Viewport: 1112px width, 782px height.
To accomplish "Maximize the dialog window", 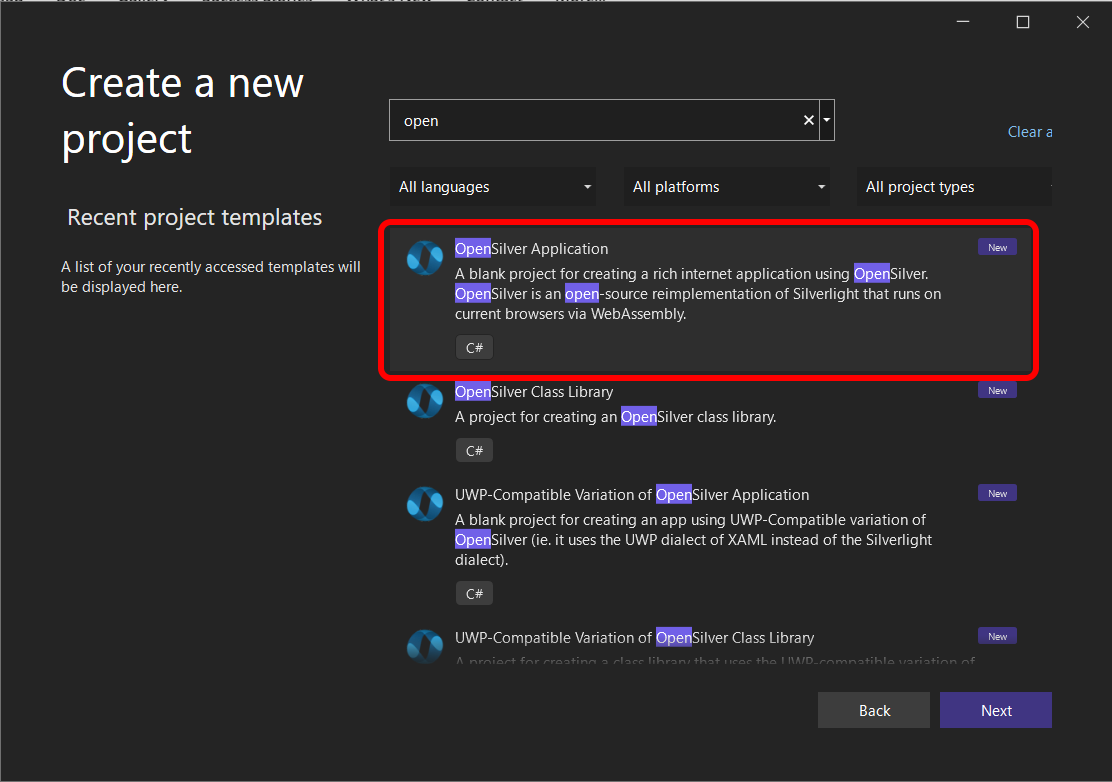I will (x=1023, y=22).
